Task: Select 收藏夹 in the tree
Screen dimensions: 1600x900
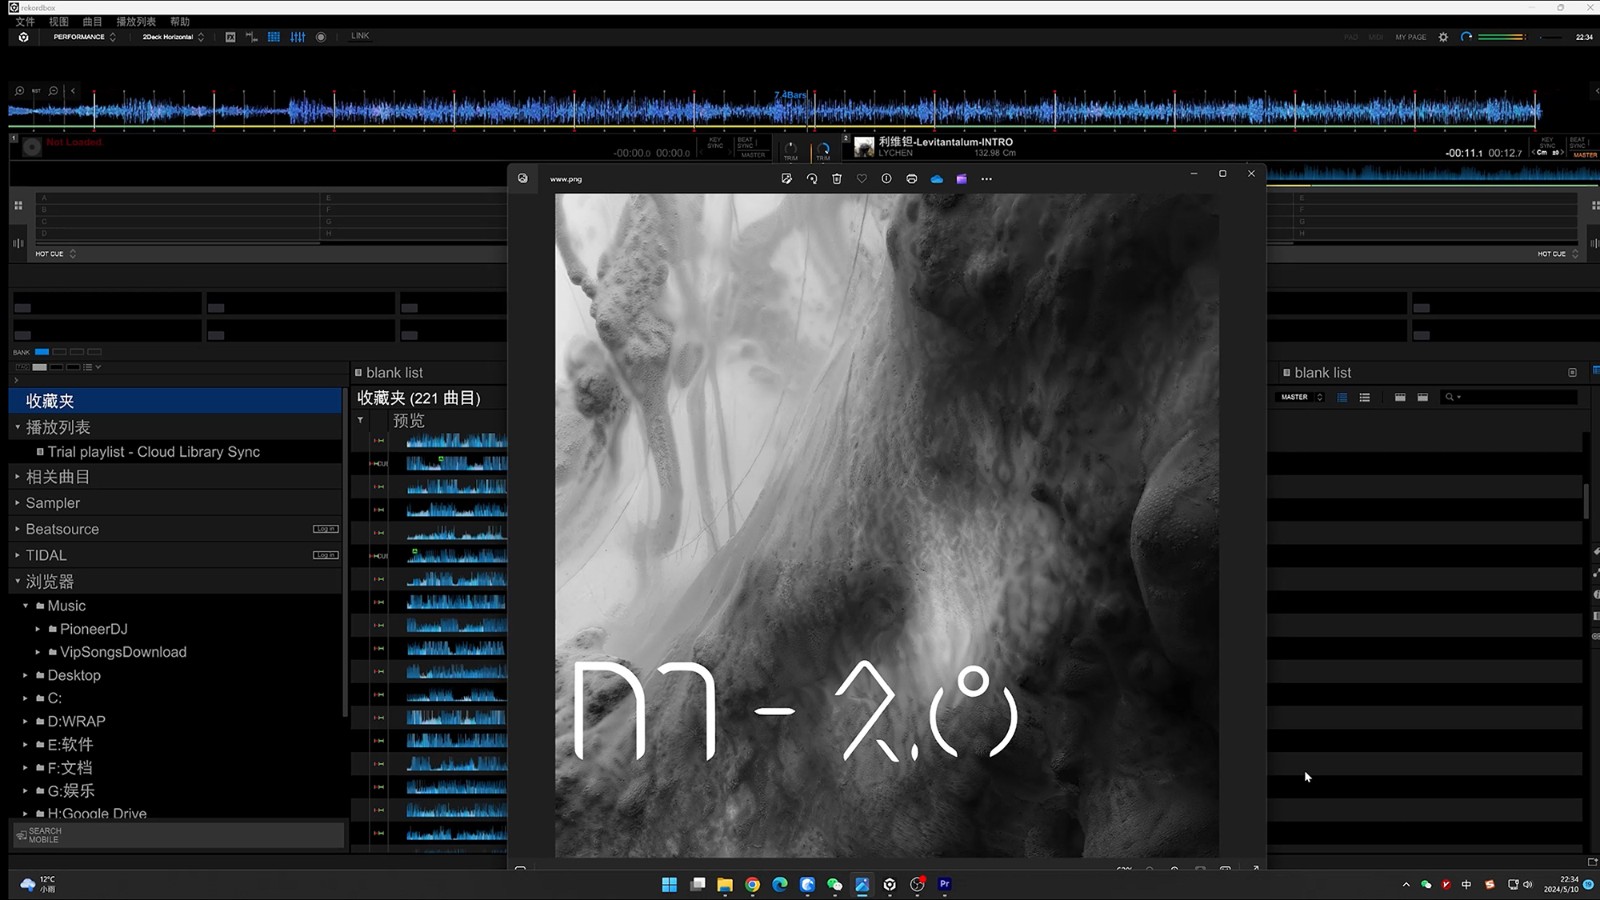Action: click(176, 401)
